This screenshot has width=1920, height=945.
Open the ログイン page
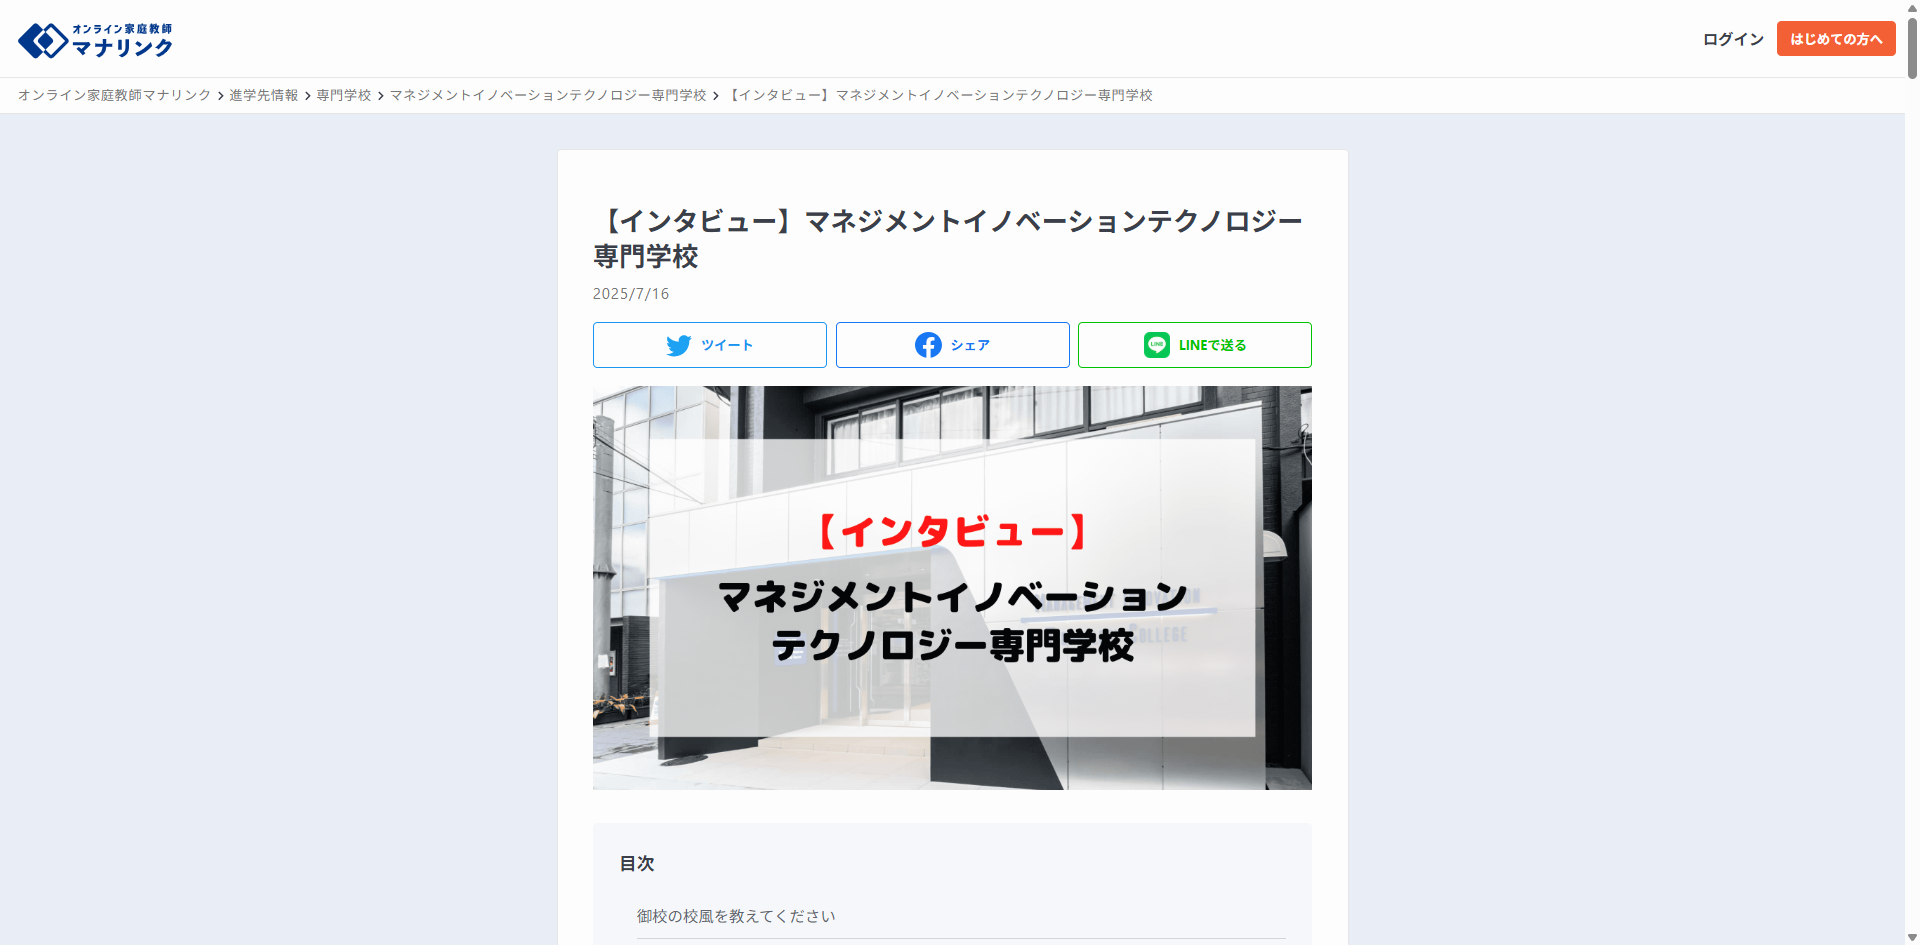point(1732,38)
